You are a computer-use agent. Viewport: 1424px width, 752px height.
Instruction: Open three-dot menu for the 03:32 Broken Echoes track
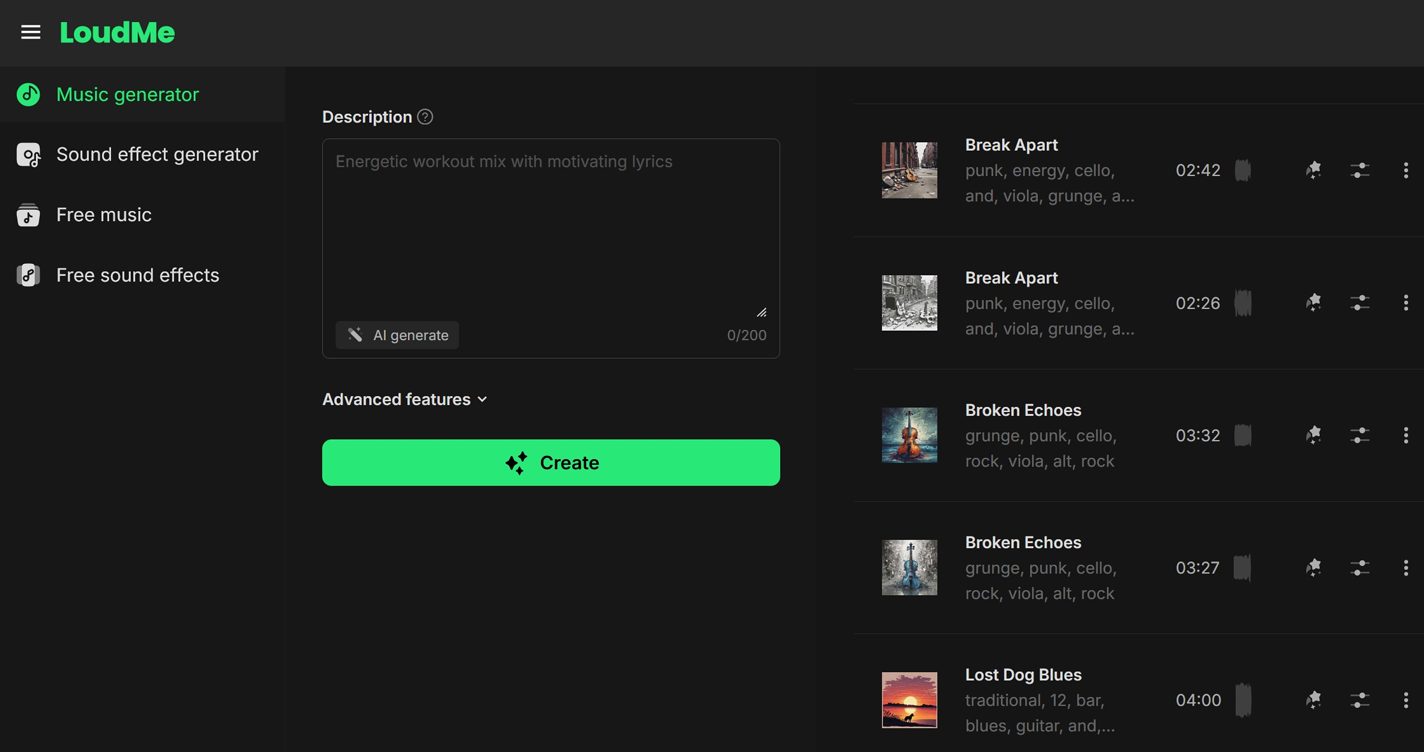click(1405, 435)
